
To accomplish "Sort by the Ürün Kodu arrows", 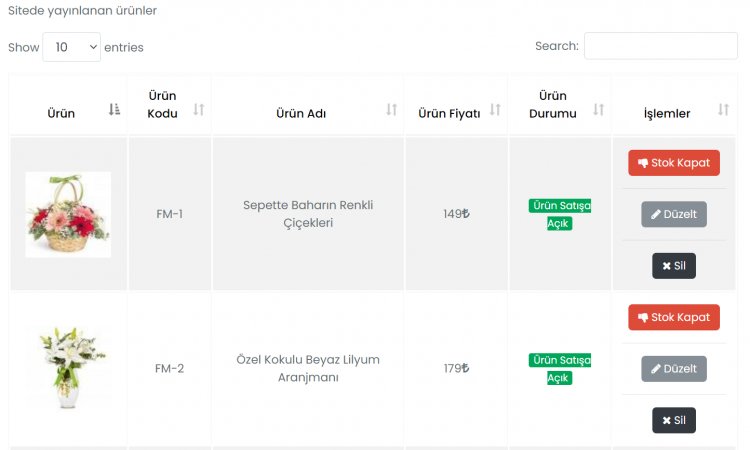I will (199, 110).
